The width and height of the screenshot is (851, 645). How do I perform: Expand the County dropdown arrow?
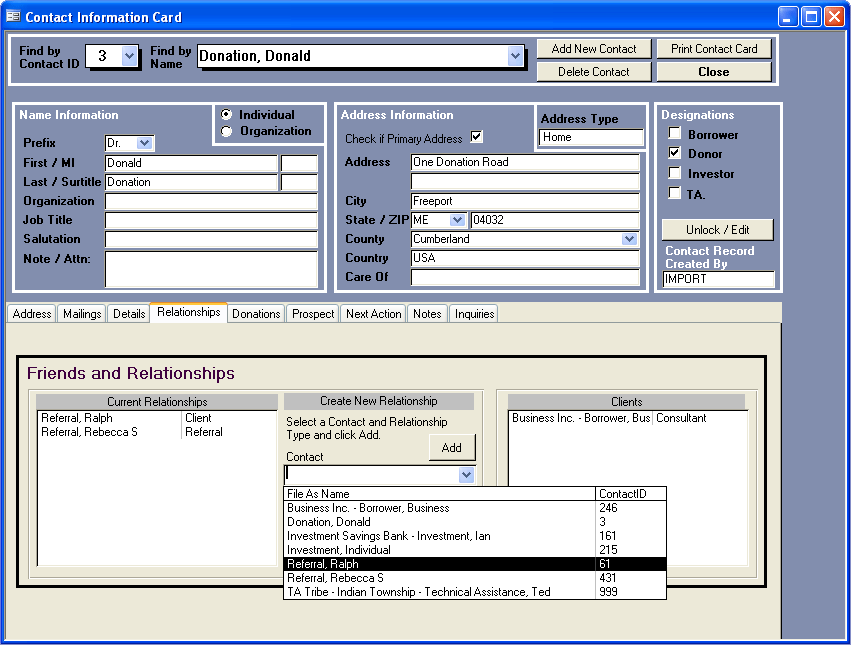pyautogui.click(x=629, y=239)
